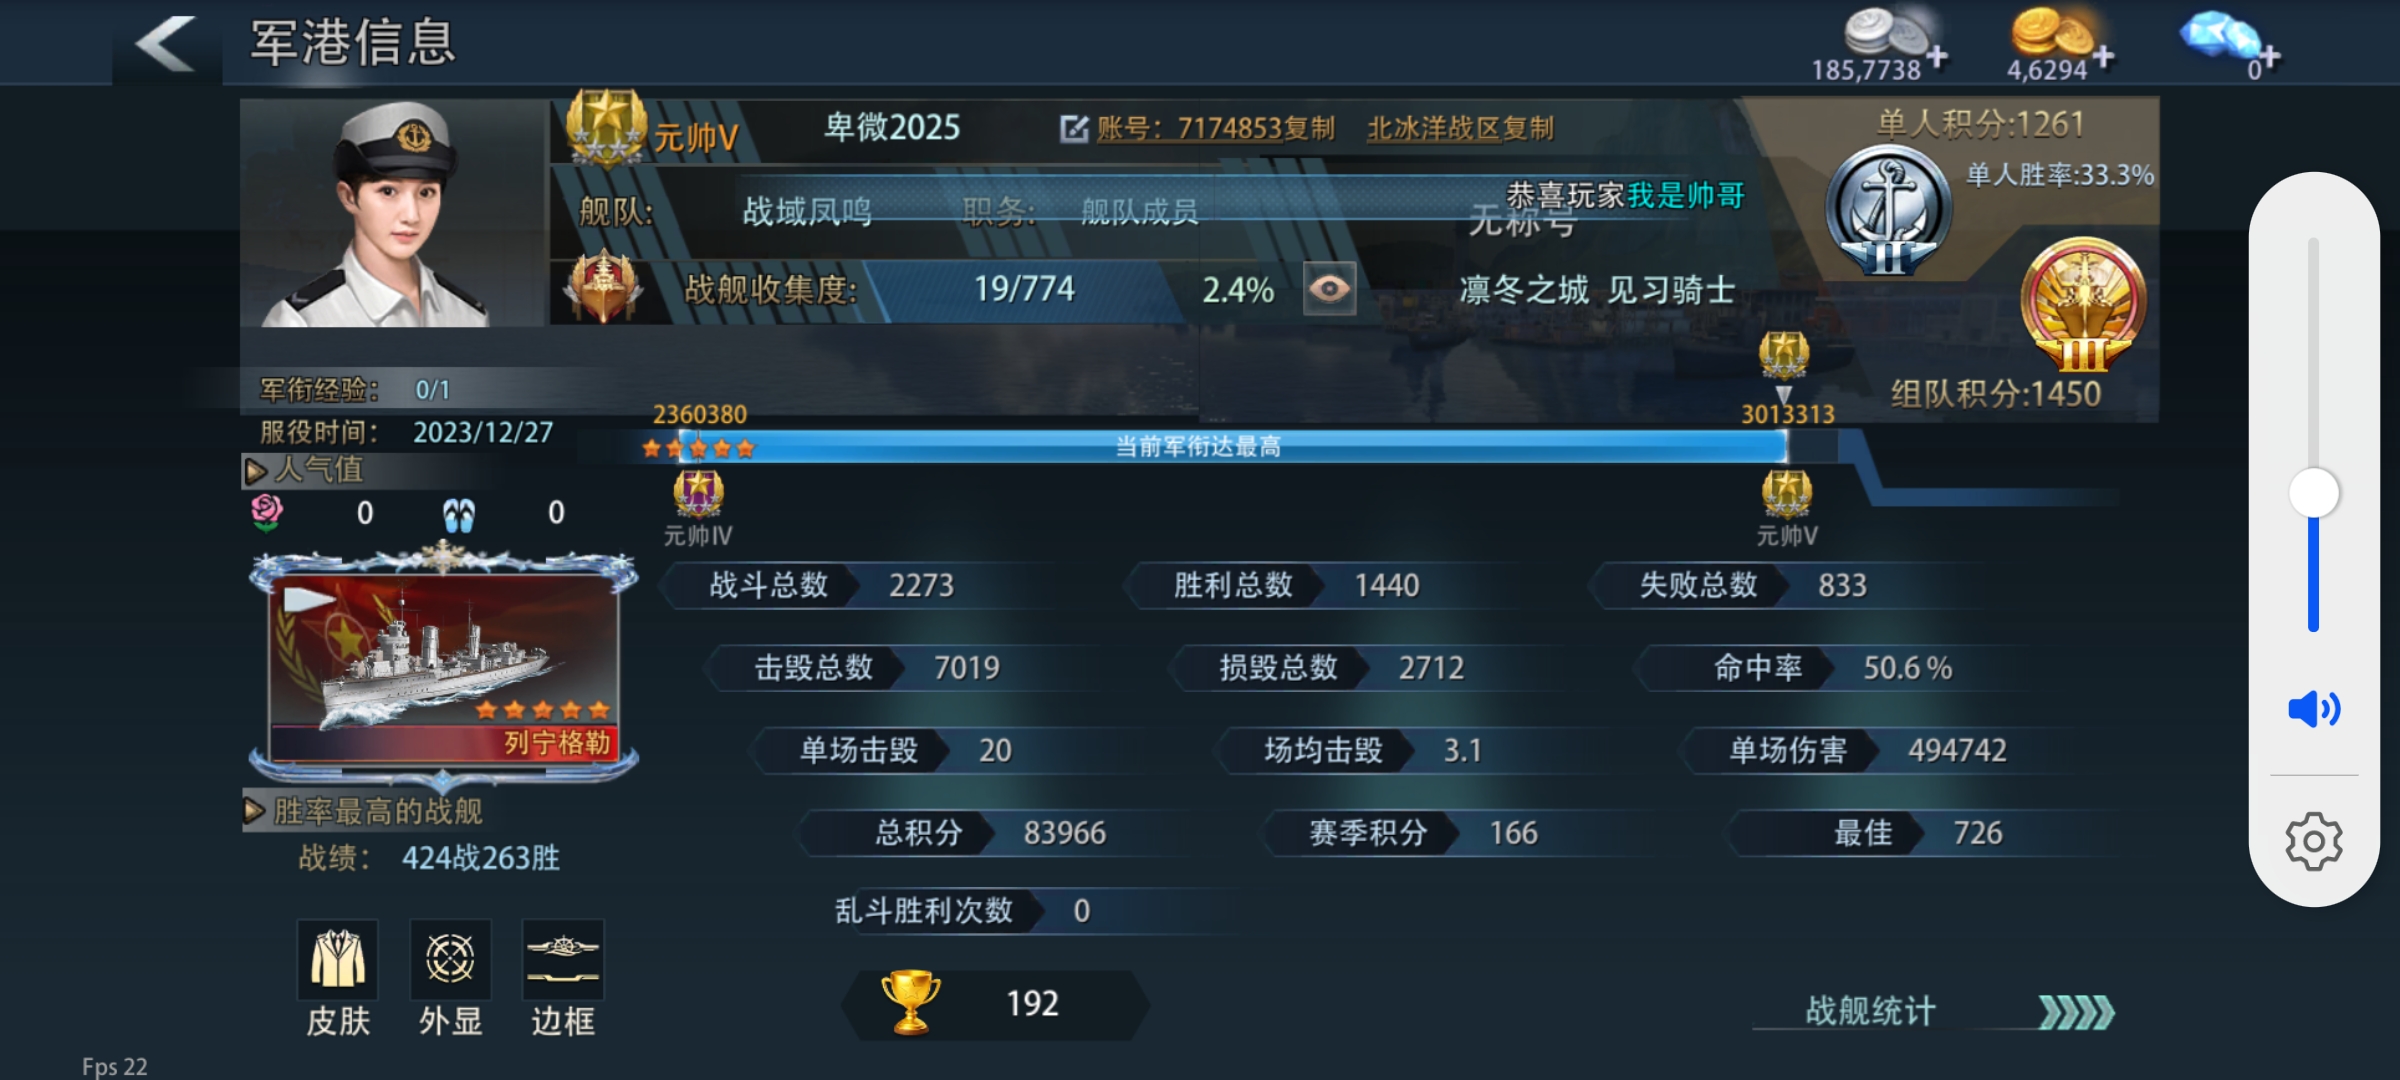Add silver coins with plus icon
The width and height of the screenshot is (2400, 1080).
coord(1936,57)
